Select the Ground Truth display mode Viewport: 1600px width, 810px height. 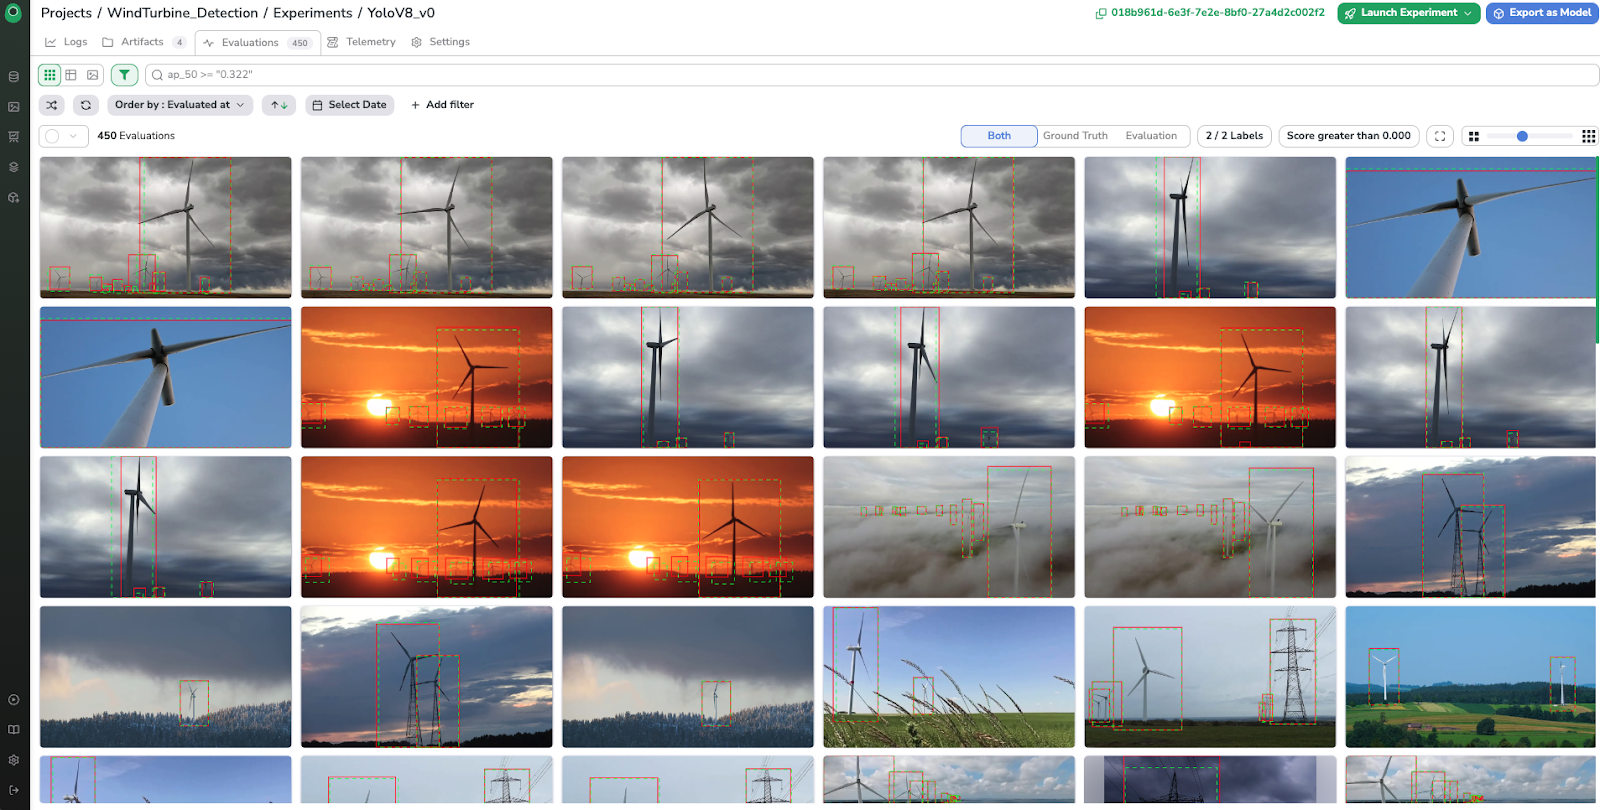1075,136
